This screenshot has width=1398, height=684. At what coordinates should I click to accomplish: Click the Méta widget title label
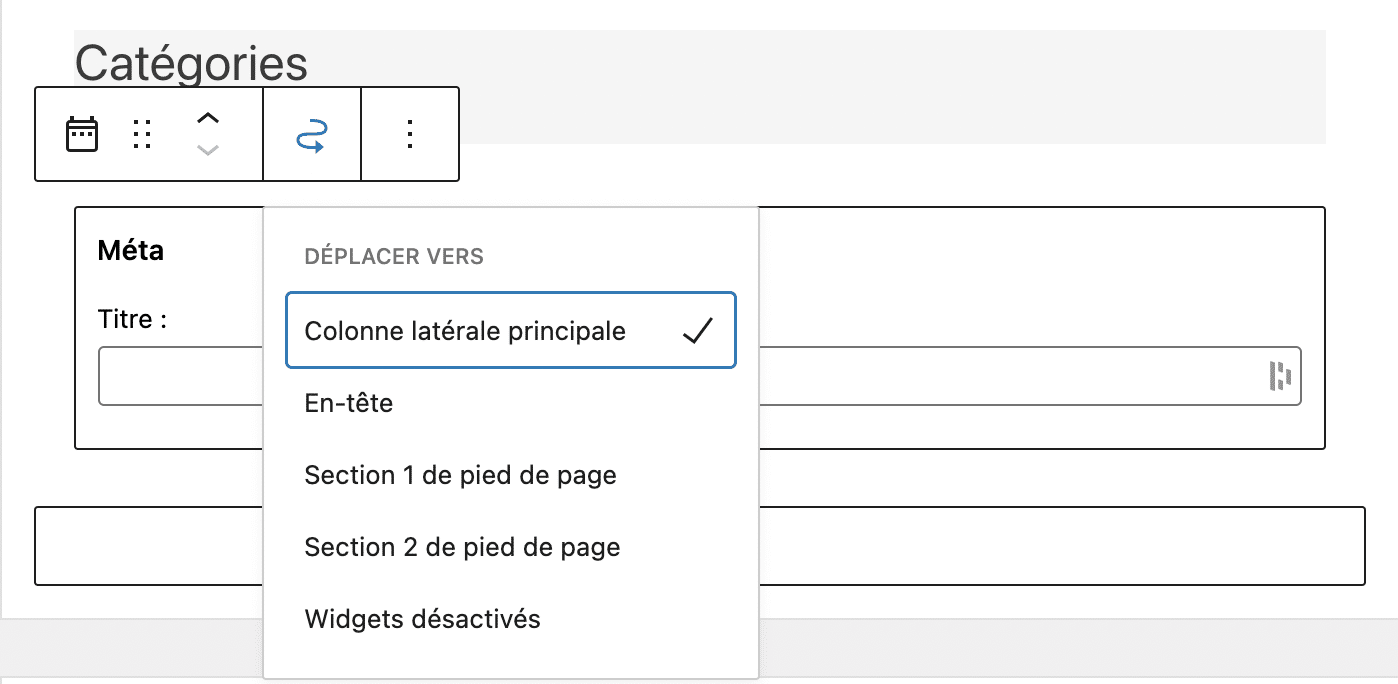tap(130, 250)
